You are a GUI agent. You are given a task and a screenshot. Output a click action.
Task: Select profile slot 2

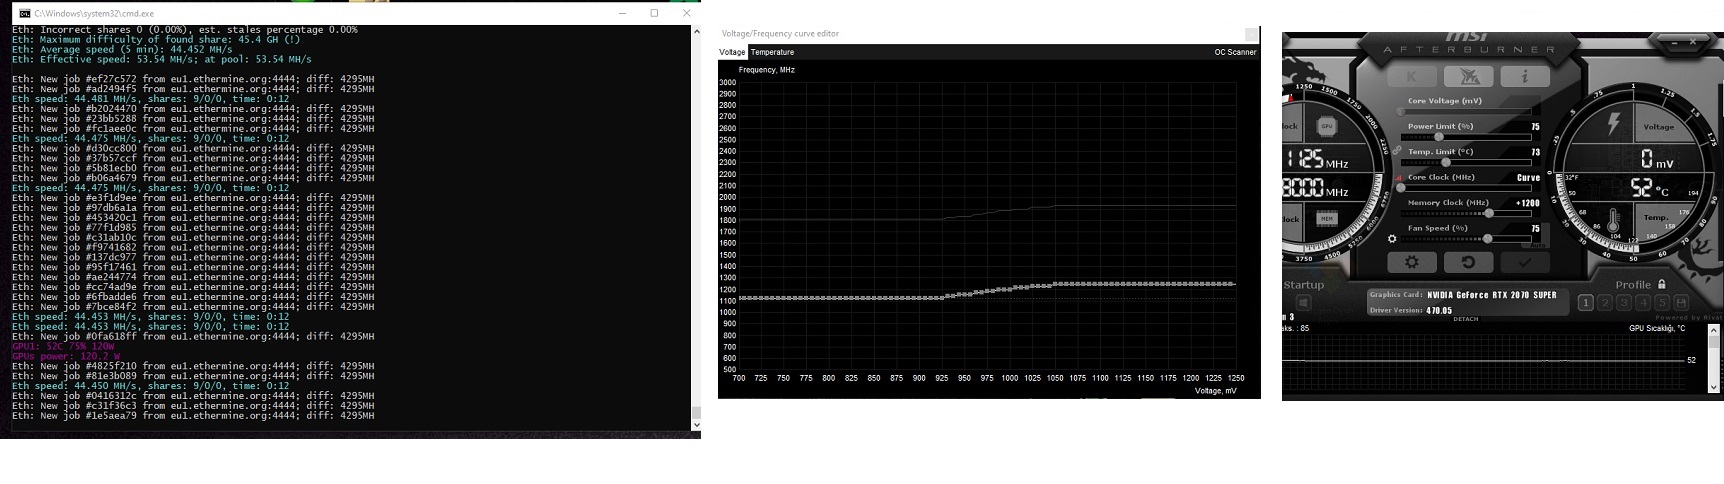1605,302
